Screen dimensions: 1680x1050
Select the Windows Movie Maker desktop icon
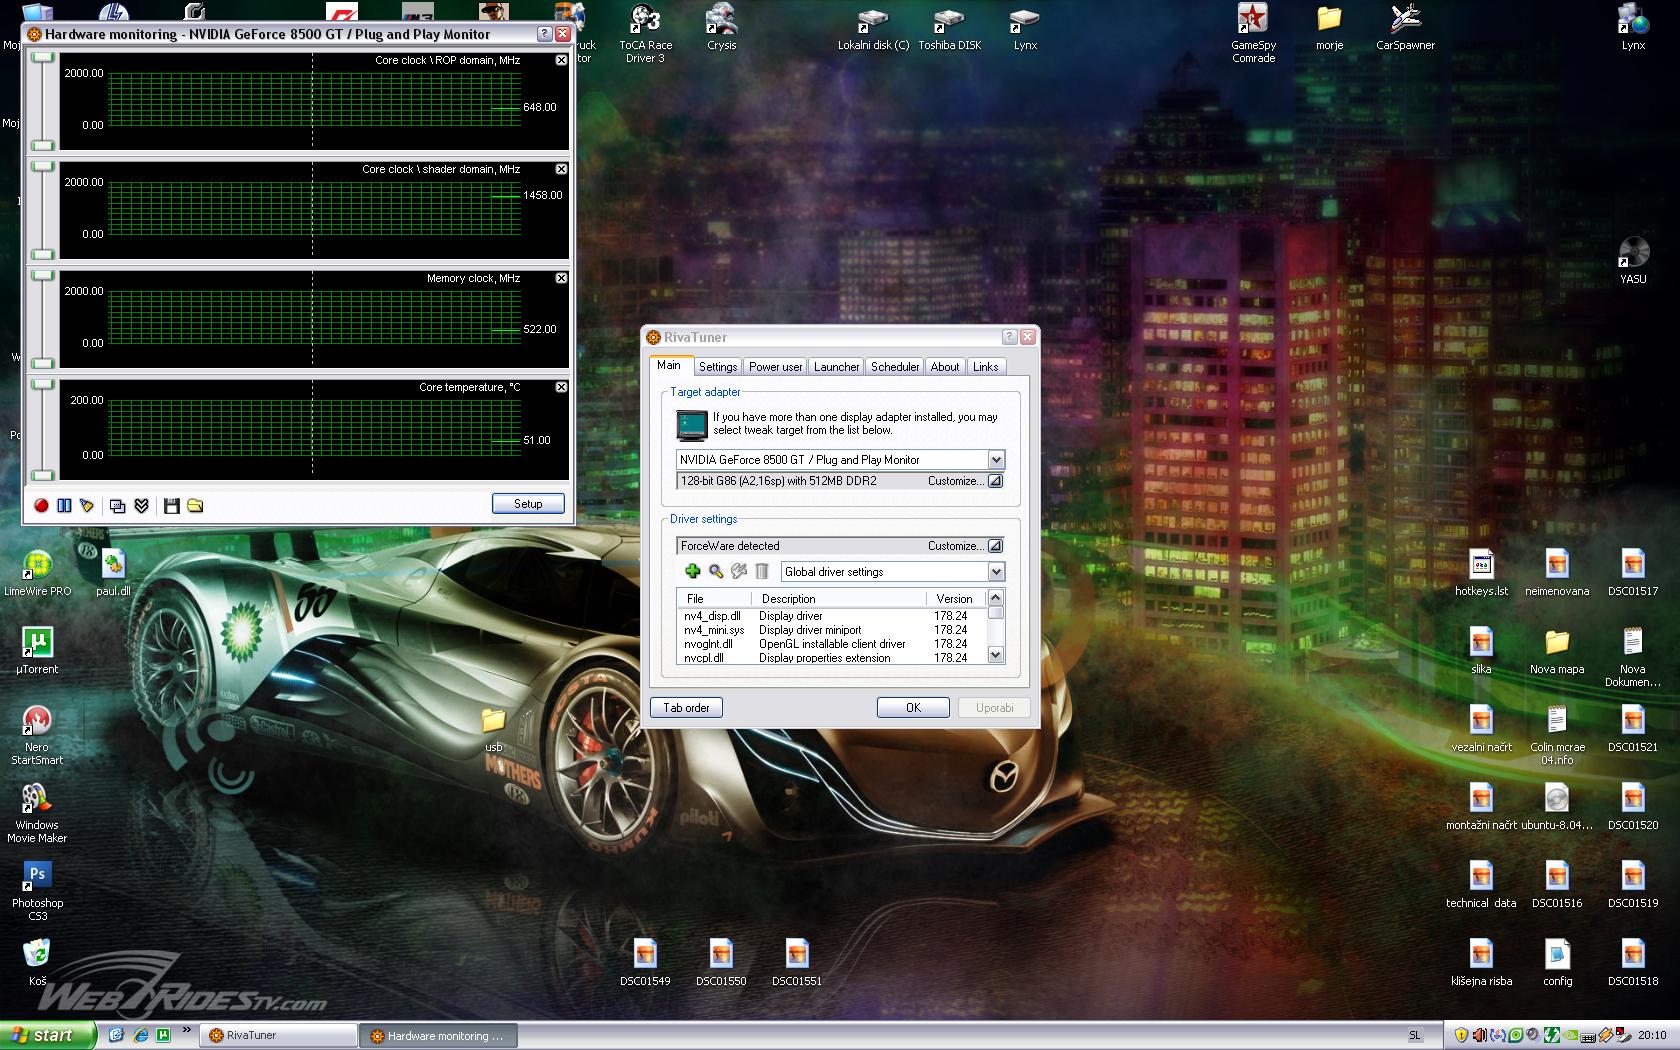click(x=37, y=813)
